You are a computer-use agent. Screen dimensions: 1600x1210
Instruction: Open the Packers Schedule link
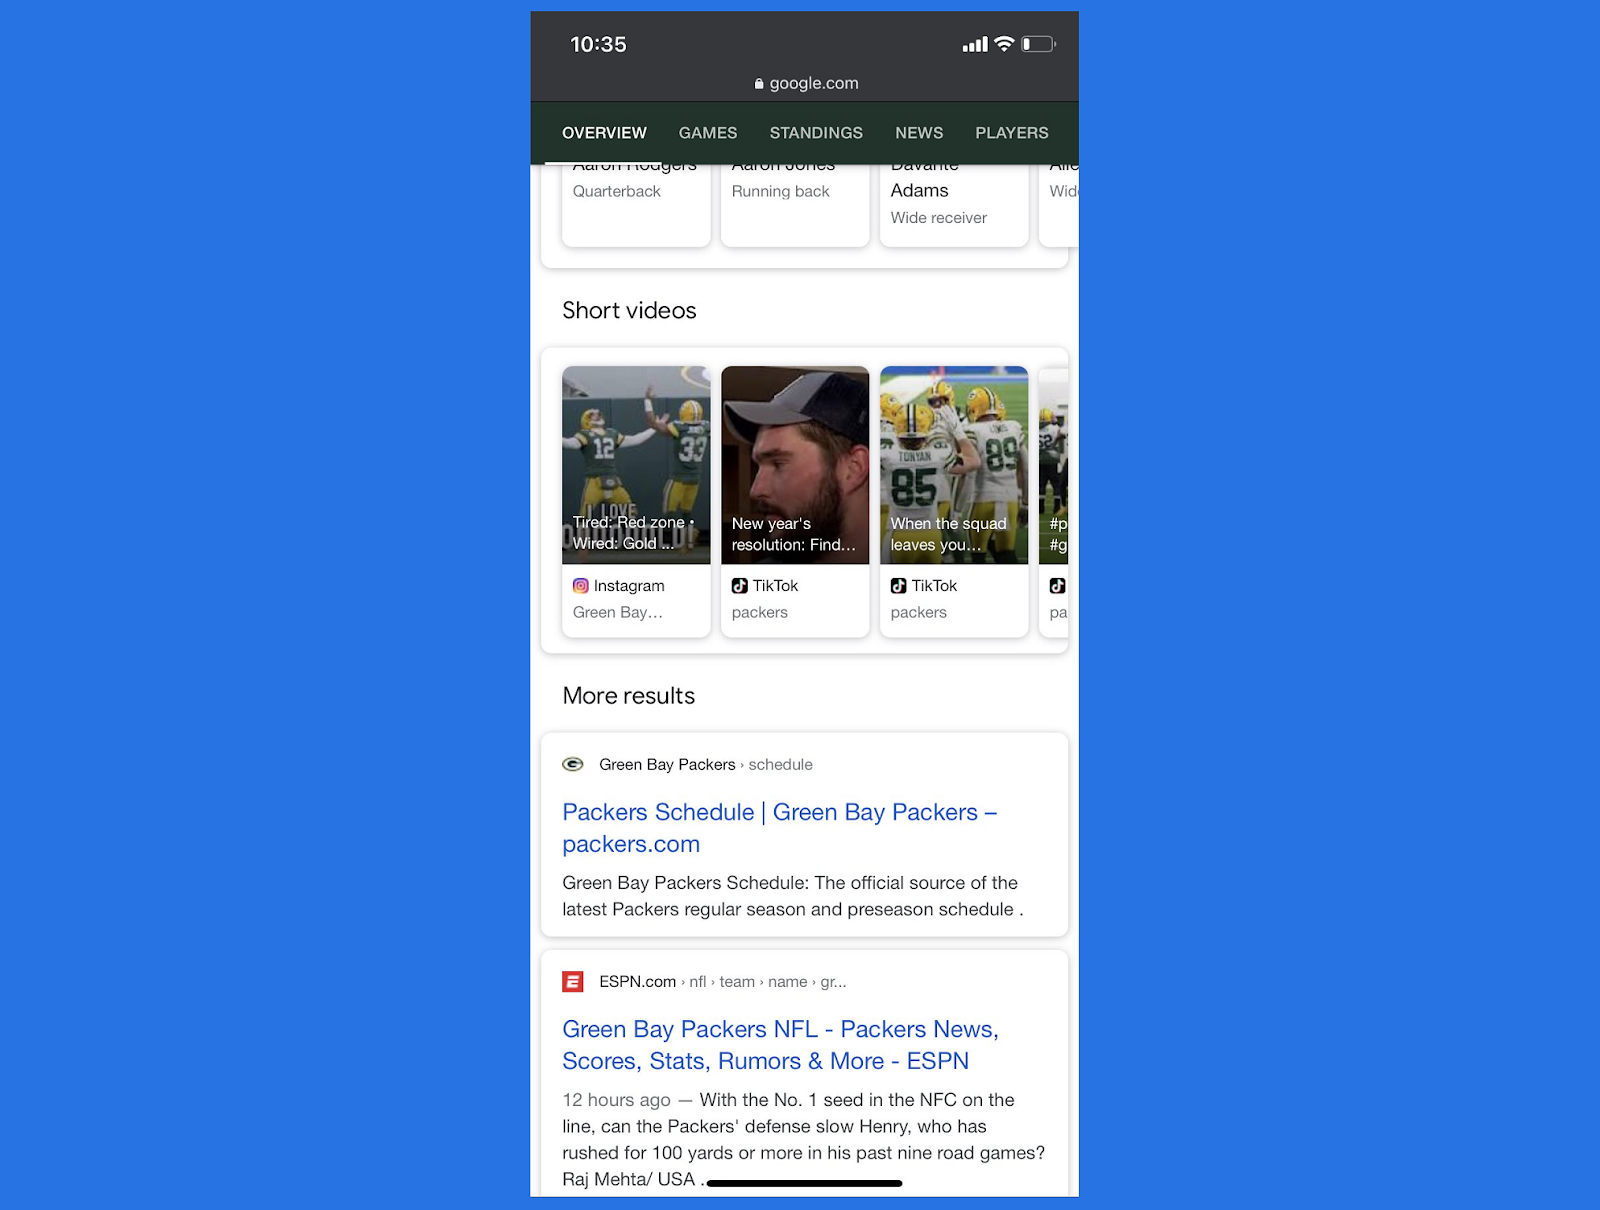click(780, 827)
